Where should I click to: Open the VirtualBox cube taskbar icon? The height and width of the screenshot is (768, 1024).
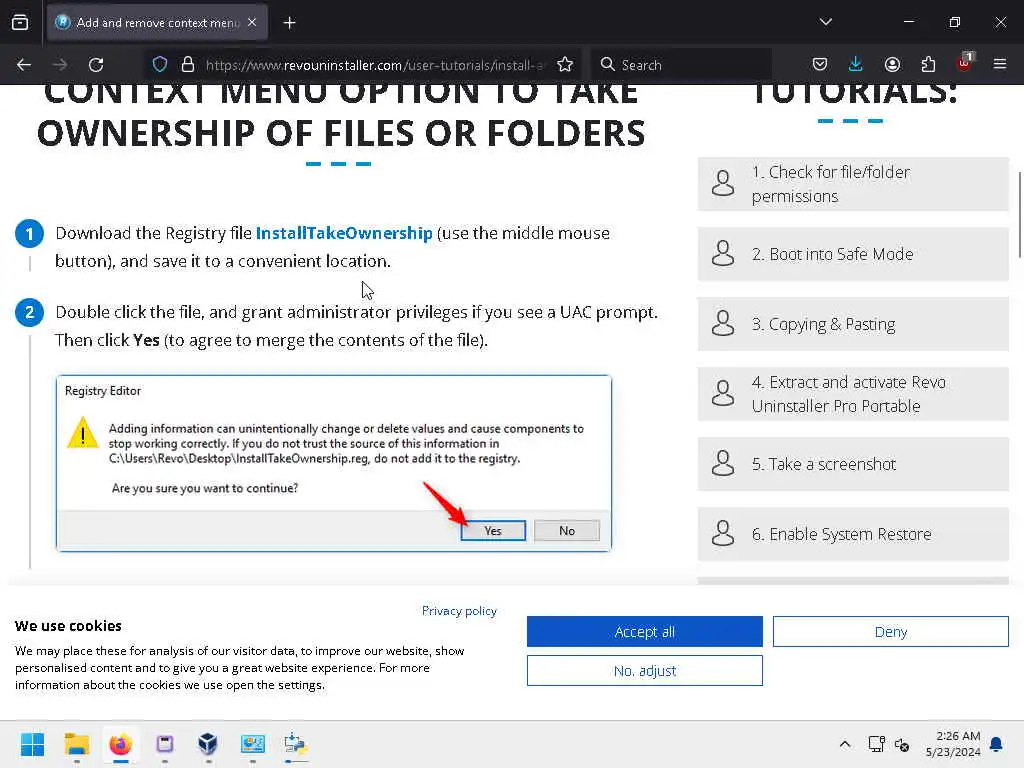pos(208,744)
